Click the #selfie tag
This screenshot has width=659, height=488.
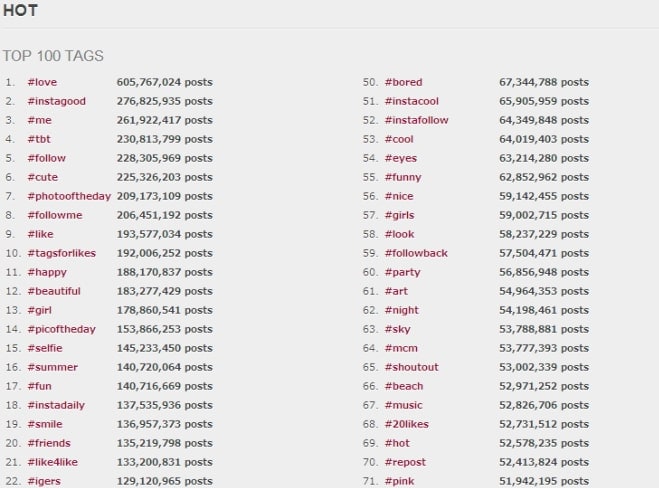pos(45,348)
